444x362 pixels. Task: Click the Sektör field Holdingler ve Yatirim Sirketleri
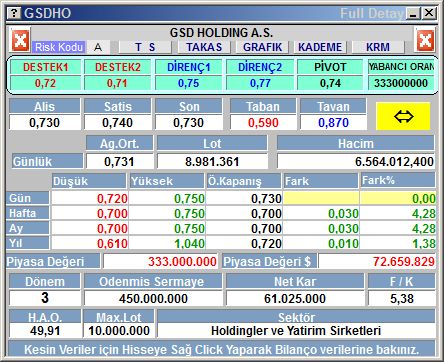click(296, 331)
